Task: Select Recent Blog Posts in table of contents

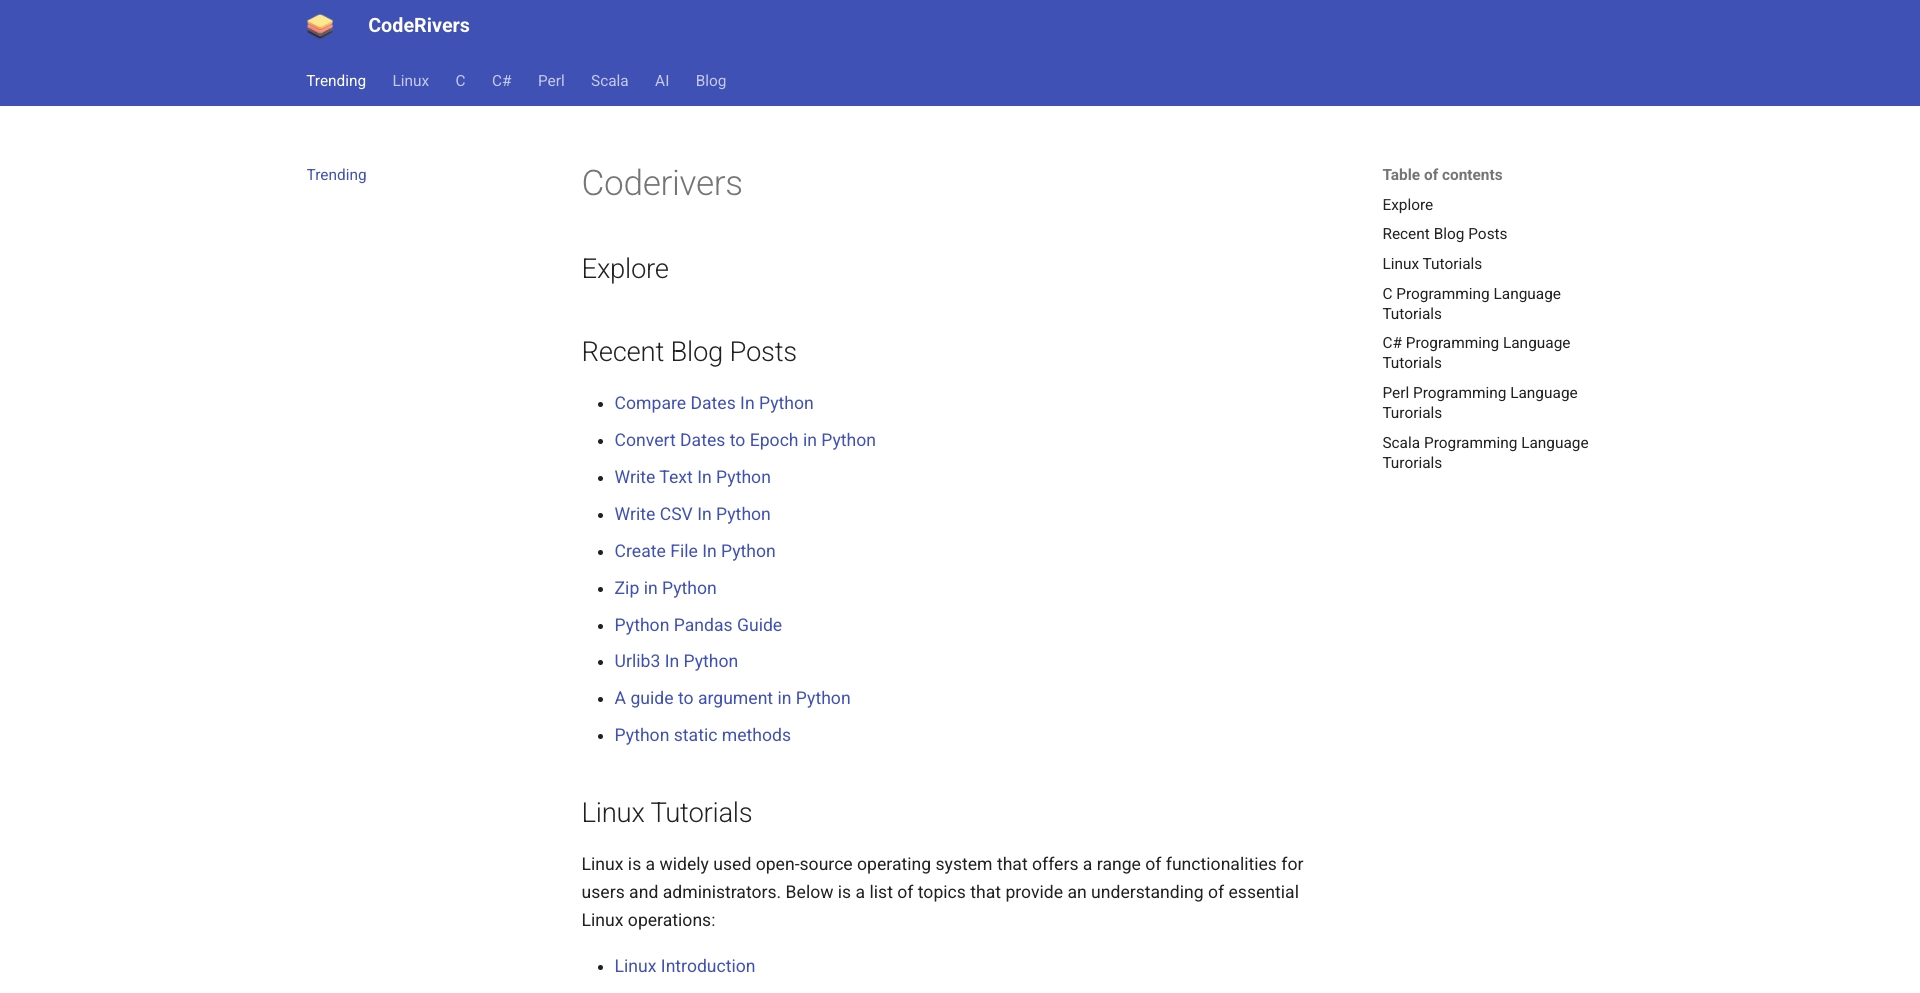Action: click(1444, 234)
